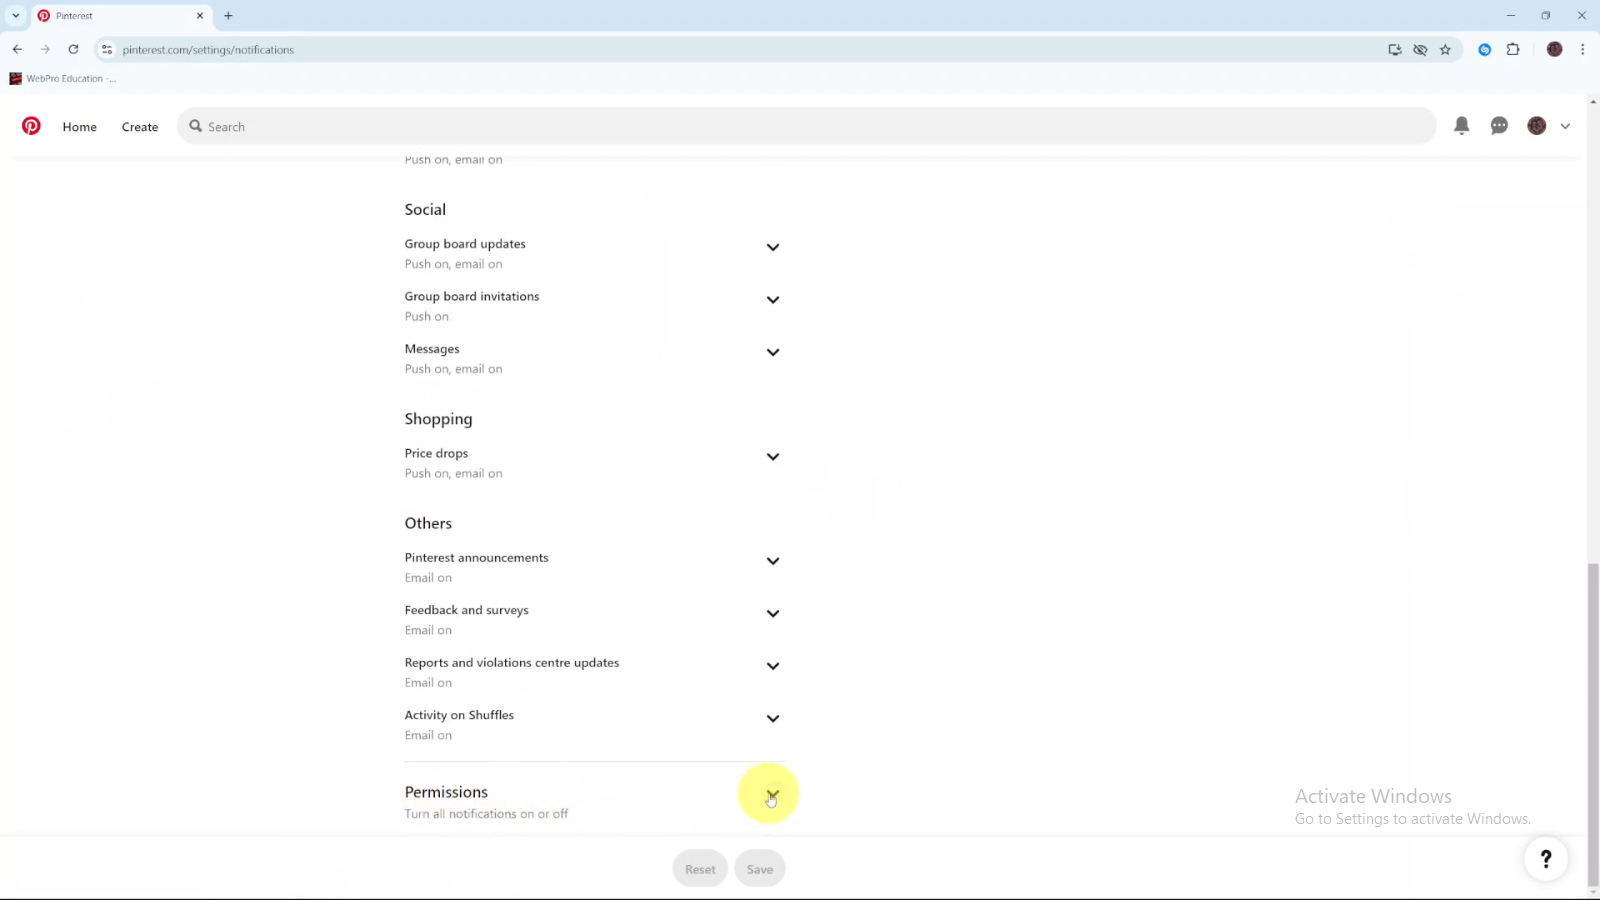Expand Pinterest announcements settings
Viewport: 1600px width, 900px height.
773,561
